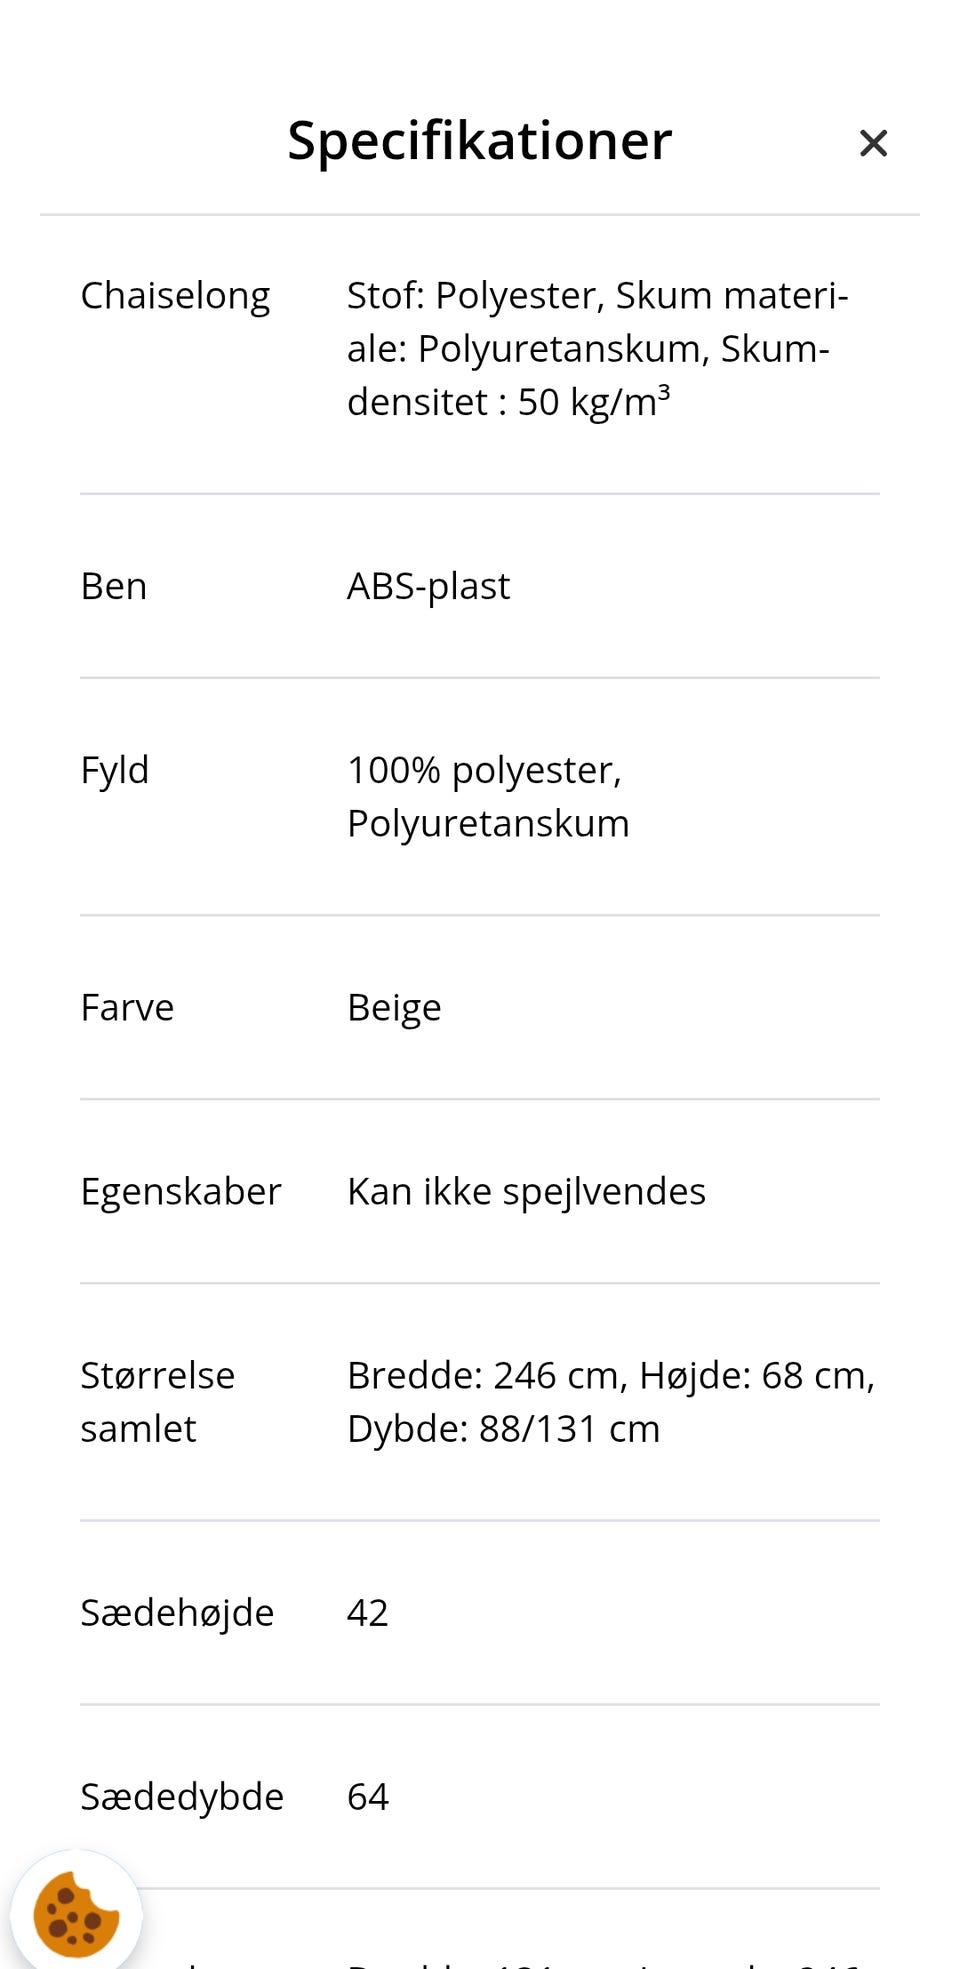The width and height of the screenshot is (960, 1969).
Task: Click the Sædedybde value 64
Action: [x=368, y=1797]
